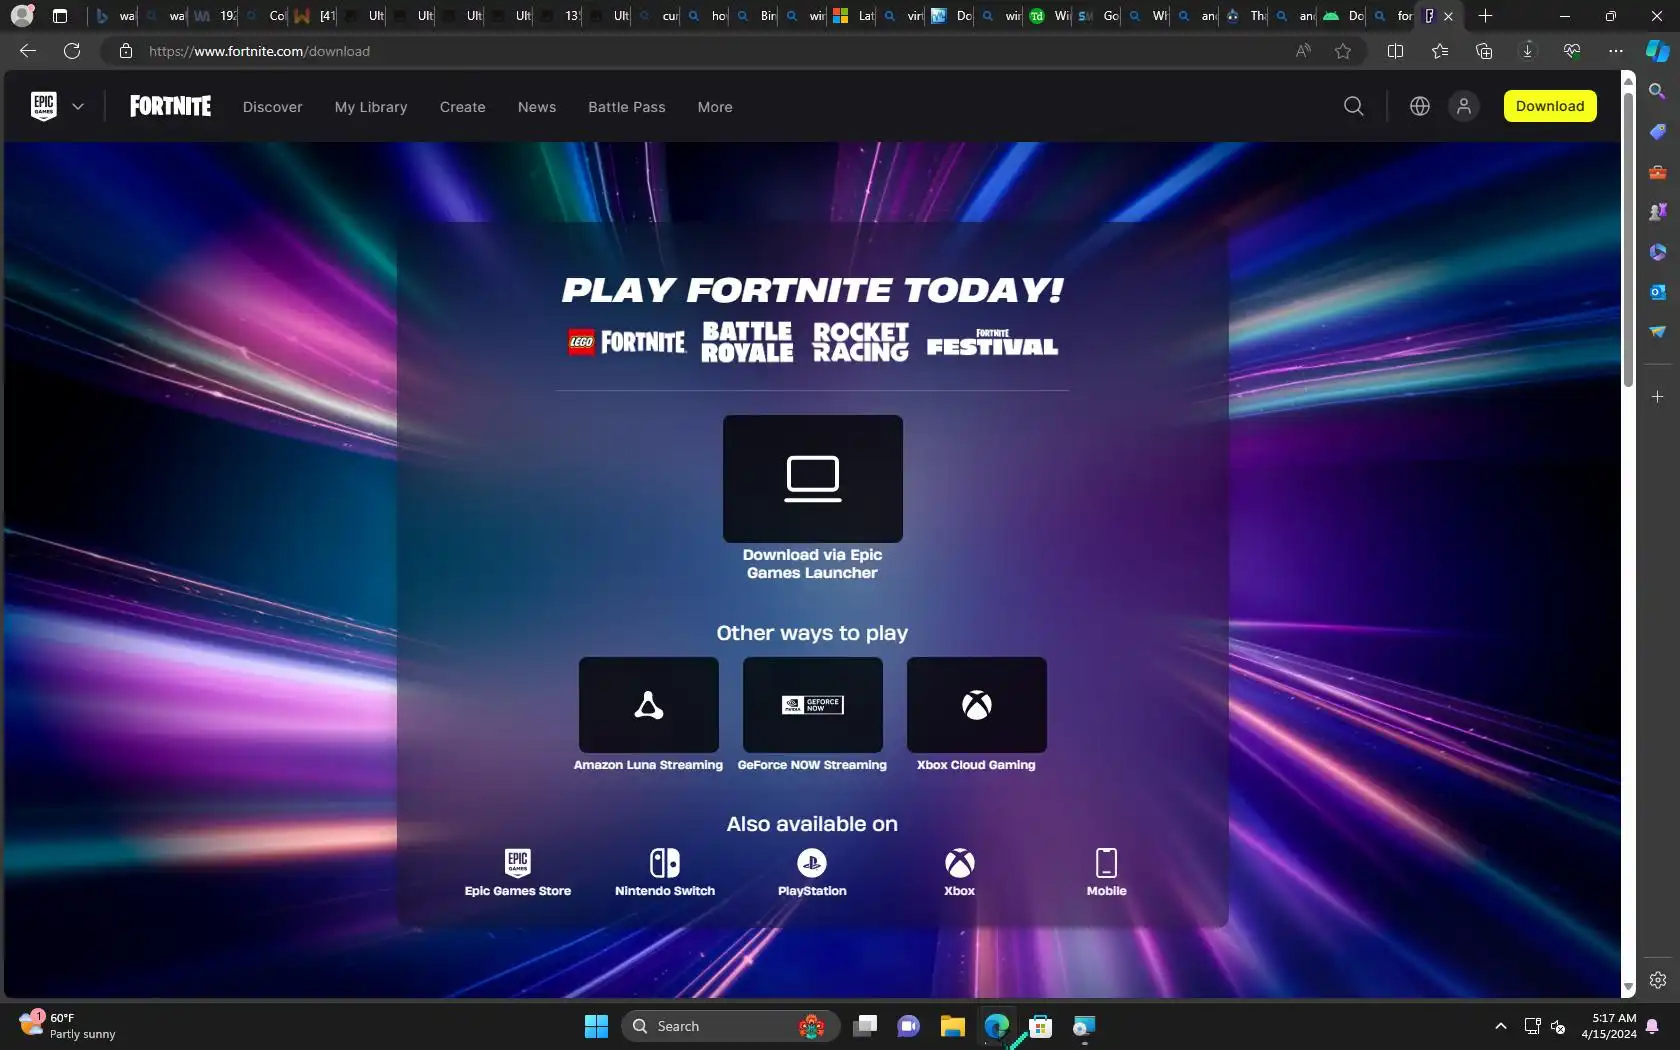Open Browser essentials heart icon
This screenshot has height=1050, width=1680.
click(1572, 51)
